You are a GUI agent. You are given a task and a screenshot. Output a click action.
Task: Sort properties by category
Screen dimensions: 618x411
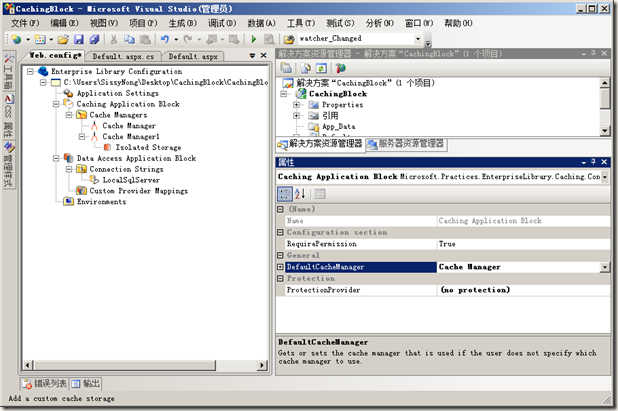(285, 193)
